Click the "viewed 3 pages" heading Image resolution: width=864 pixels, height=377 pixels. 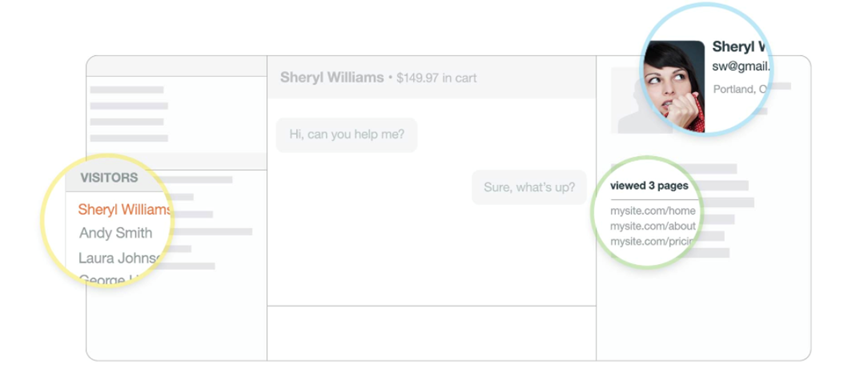[649, 186]
